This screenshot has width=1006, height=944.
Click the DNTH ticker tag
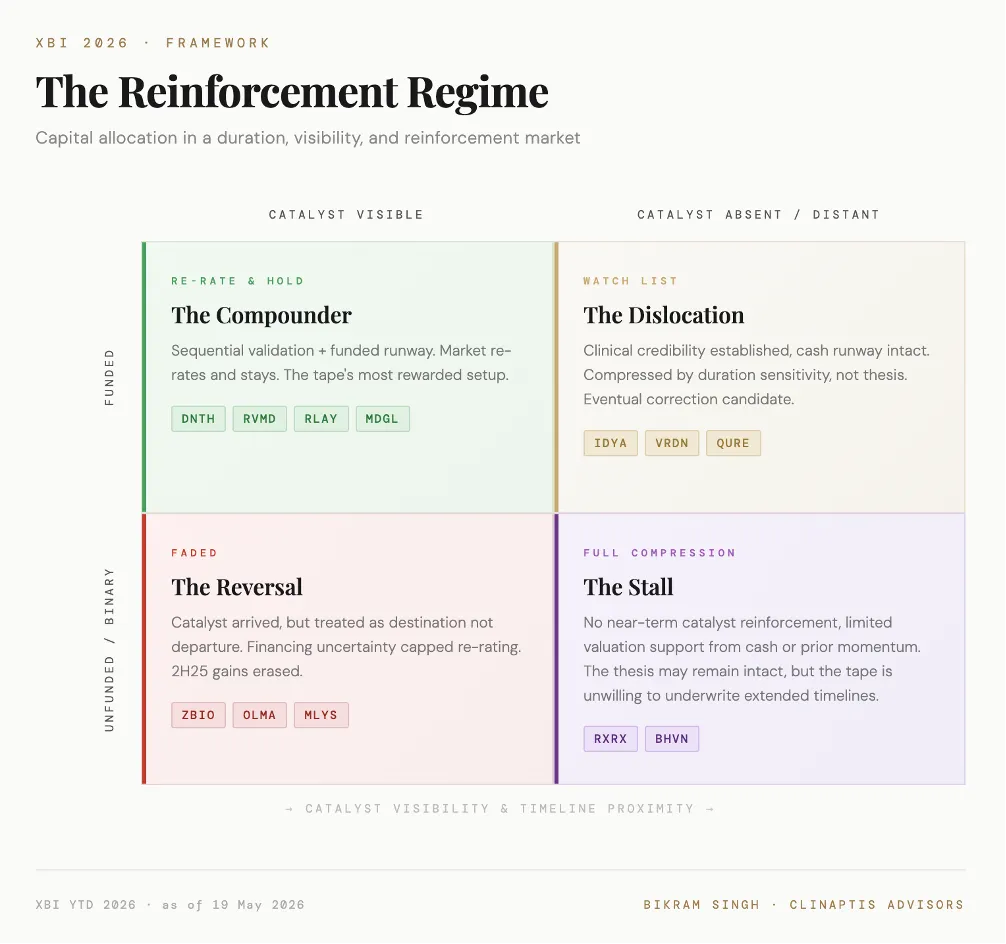198,419
